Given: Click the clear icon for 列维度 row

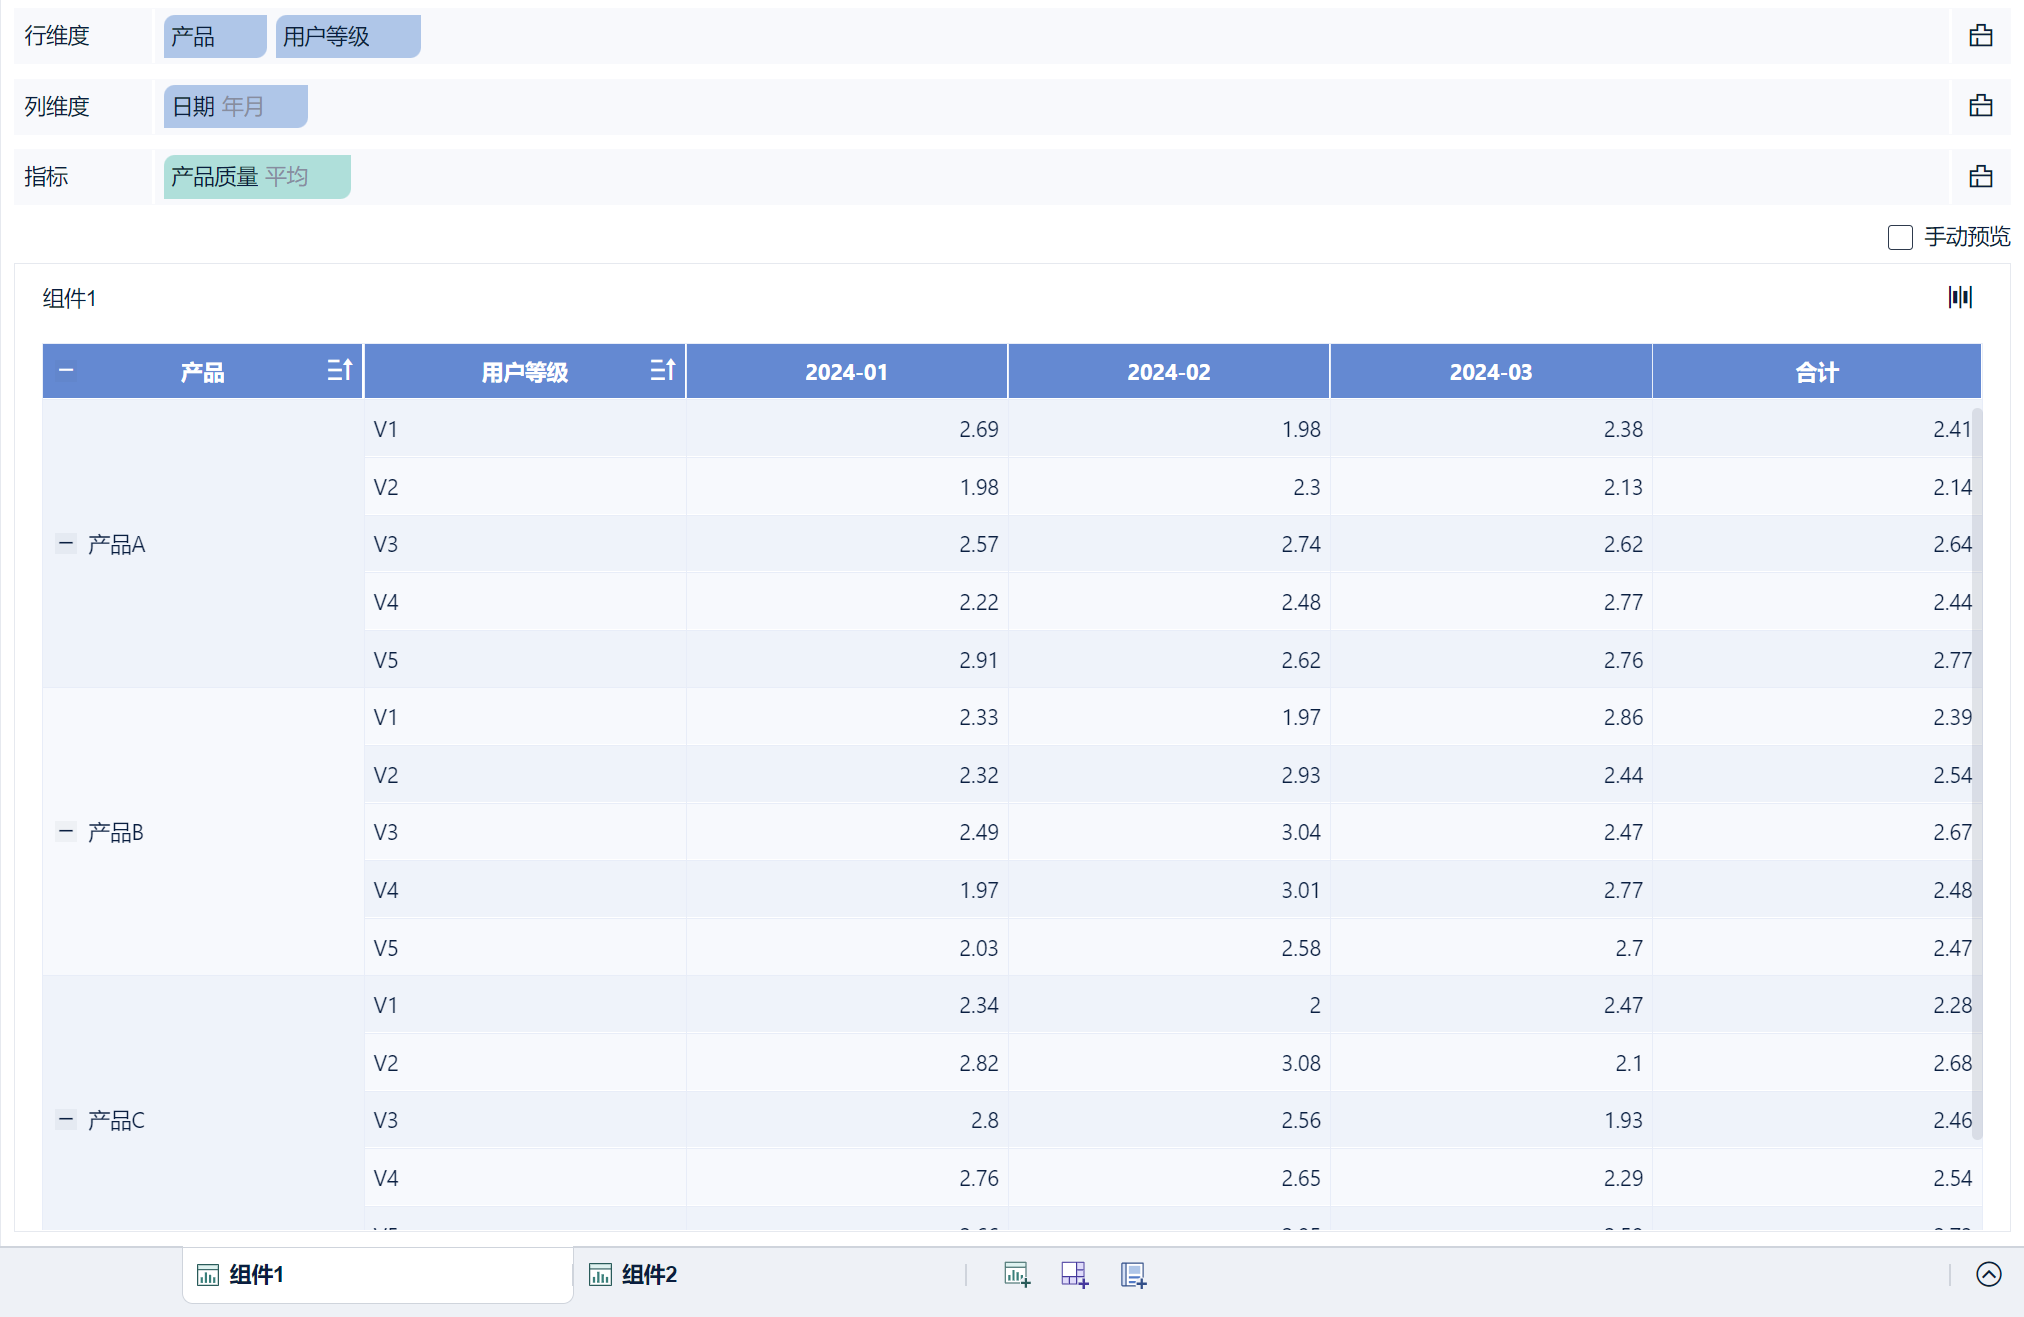Looking at the screenshot, I should pos(1980,106).
